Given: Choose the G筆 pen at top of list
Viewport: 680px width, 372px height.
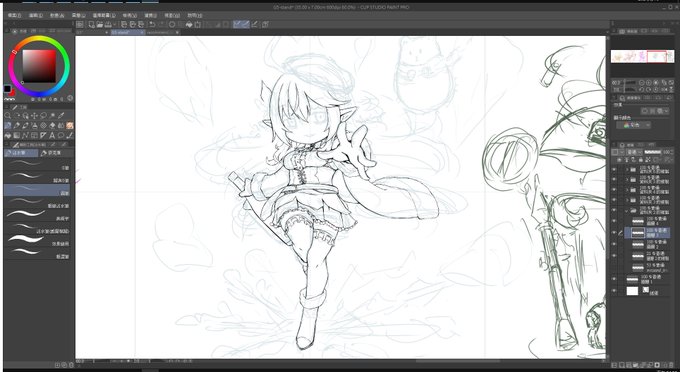Looking at the screenshot, I should (x=38, y=164).
